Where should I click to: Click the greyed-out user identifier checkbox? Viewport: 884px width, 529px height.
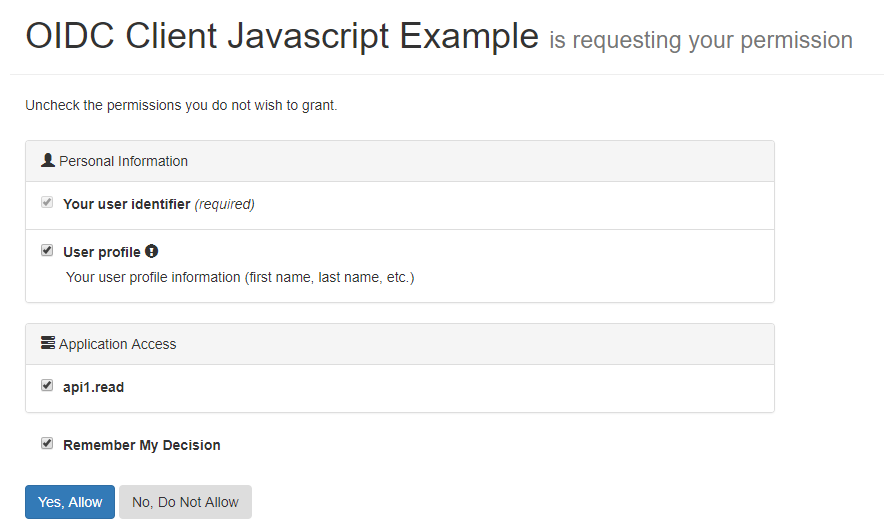tap(47, 203)
